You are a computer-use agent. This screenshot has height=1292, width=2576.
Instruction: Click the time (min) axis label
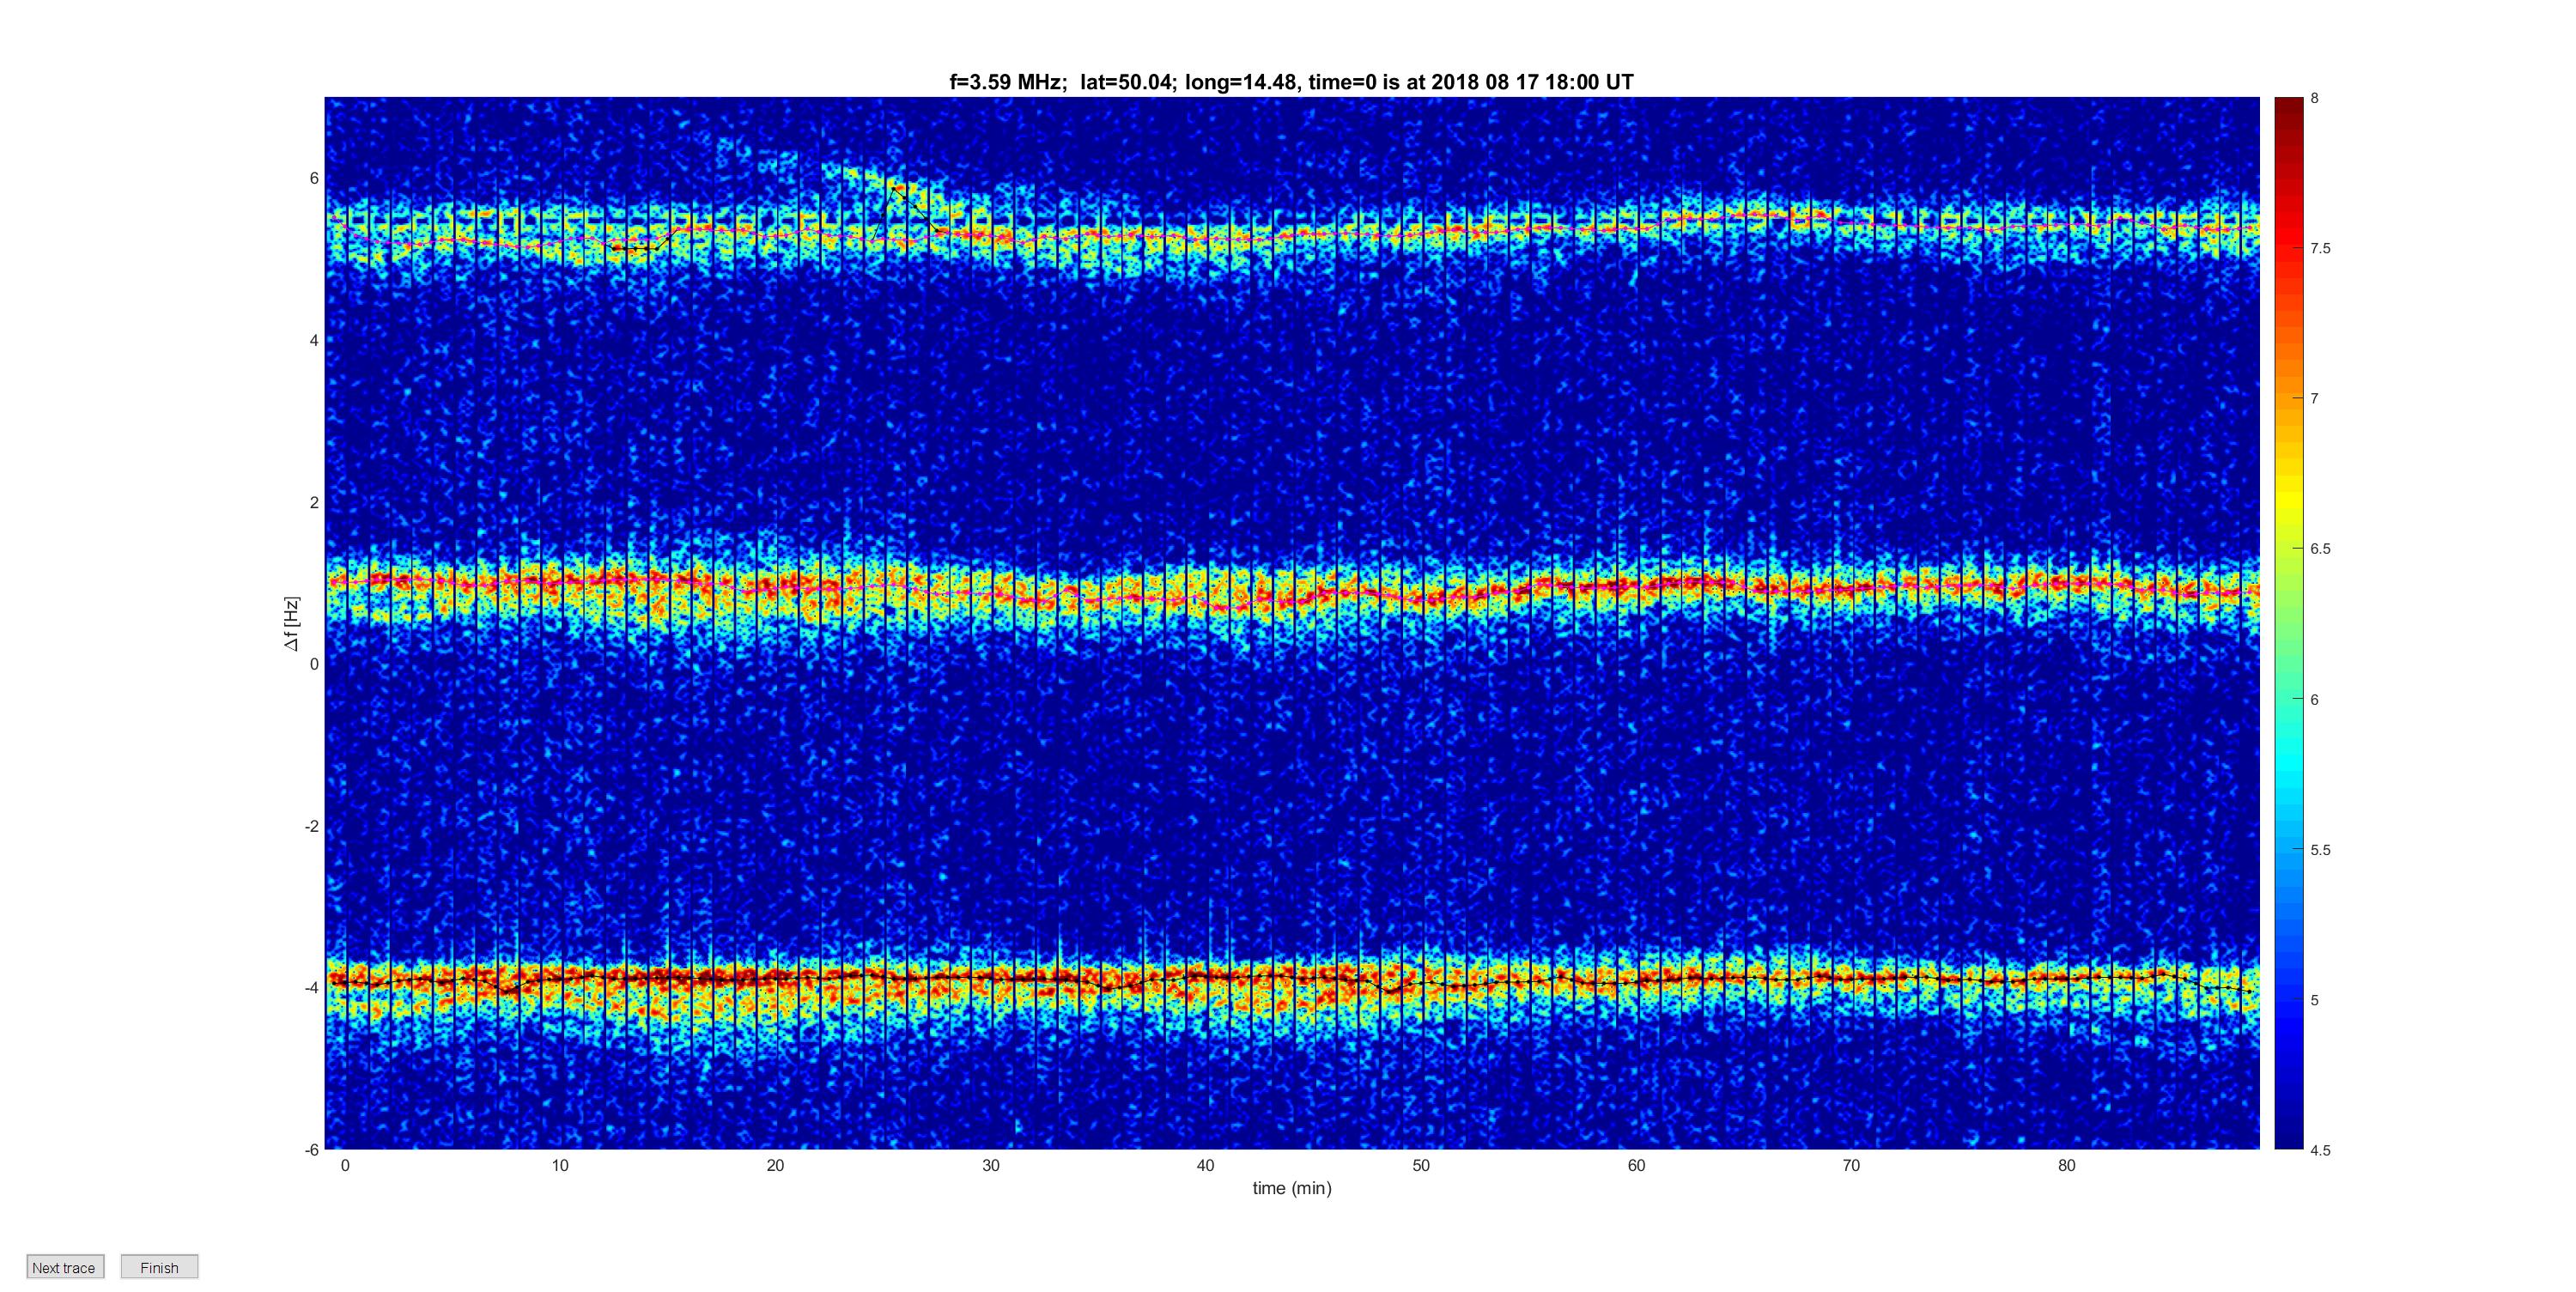(1292, 1188)
